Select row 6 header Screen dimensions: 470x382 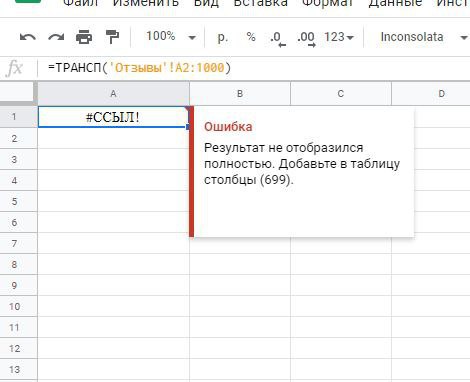(x=18, y=222)
